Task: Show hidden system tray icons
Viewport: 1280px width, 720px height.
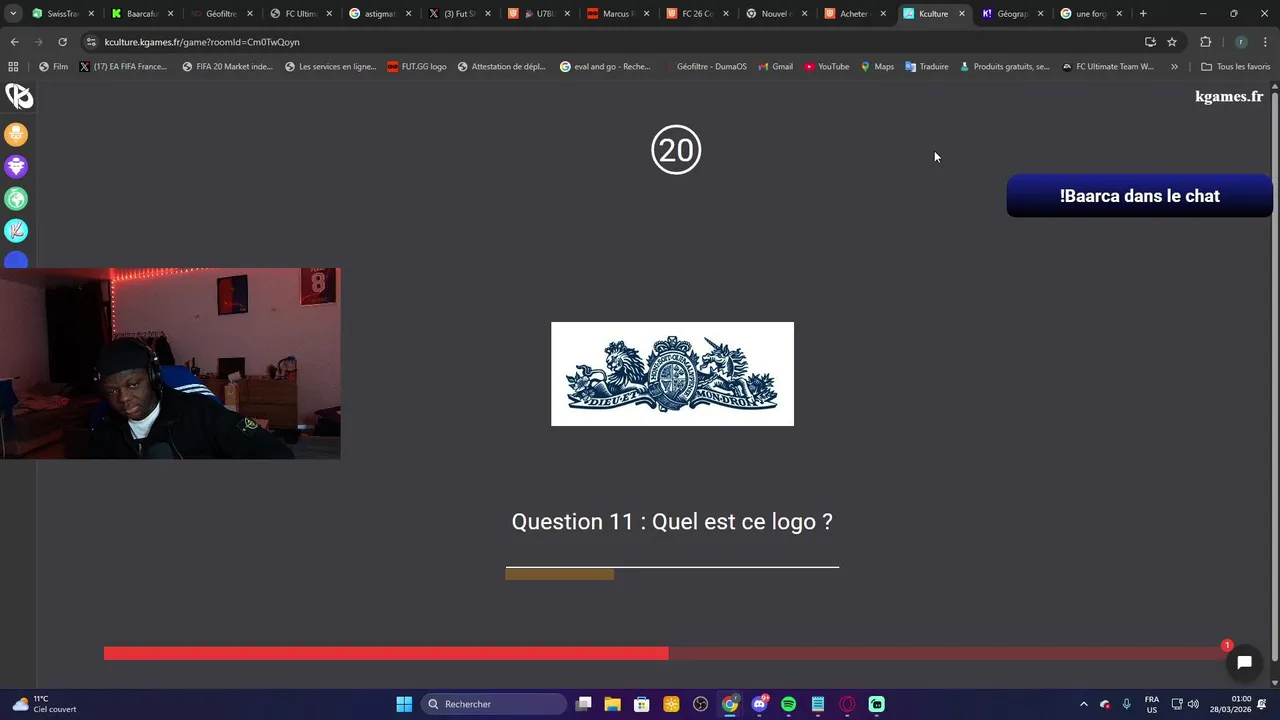Action: (x=1083, y=704)
